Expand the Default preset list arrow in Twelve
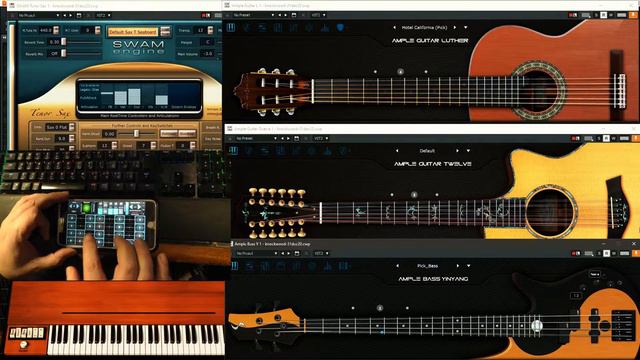This screenshot has height=360, width=640. 468,151
